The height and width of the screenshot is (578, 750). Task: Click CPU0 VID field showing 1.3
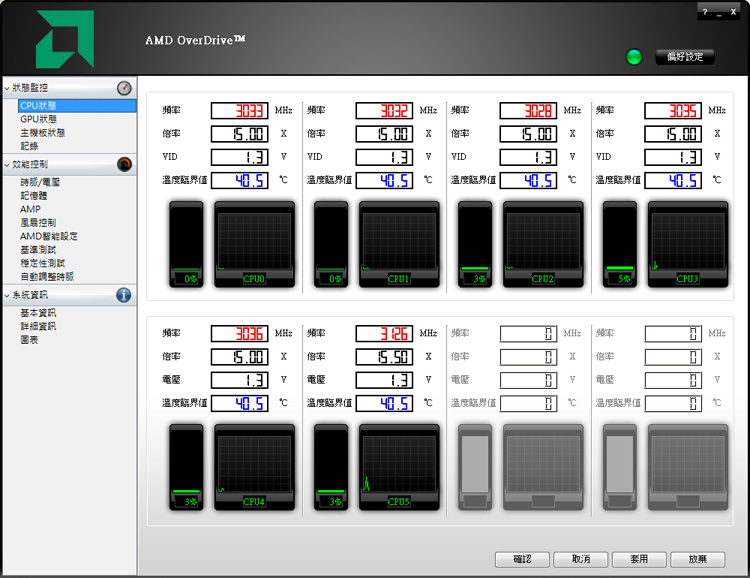tap(240, 157)
